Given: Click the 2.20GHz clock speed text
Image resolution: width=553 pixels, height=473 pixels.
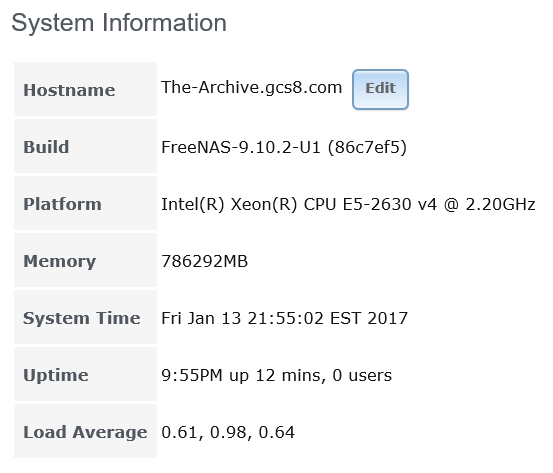Looking at the screenshot, I should (x=500, y=204).
